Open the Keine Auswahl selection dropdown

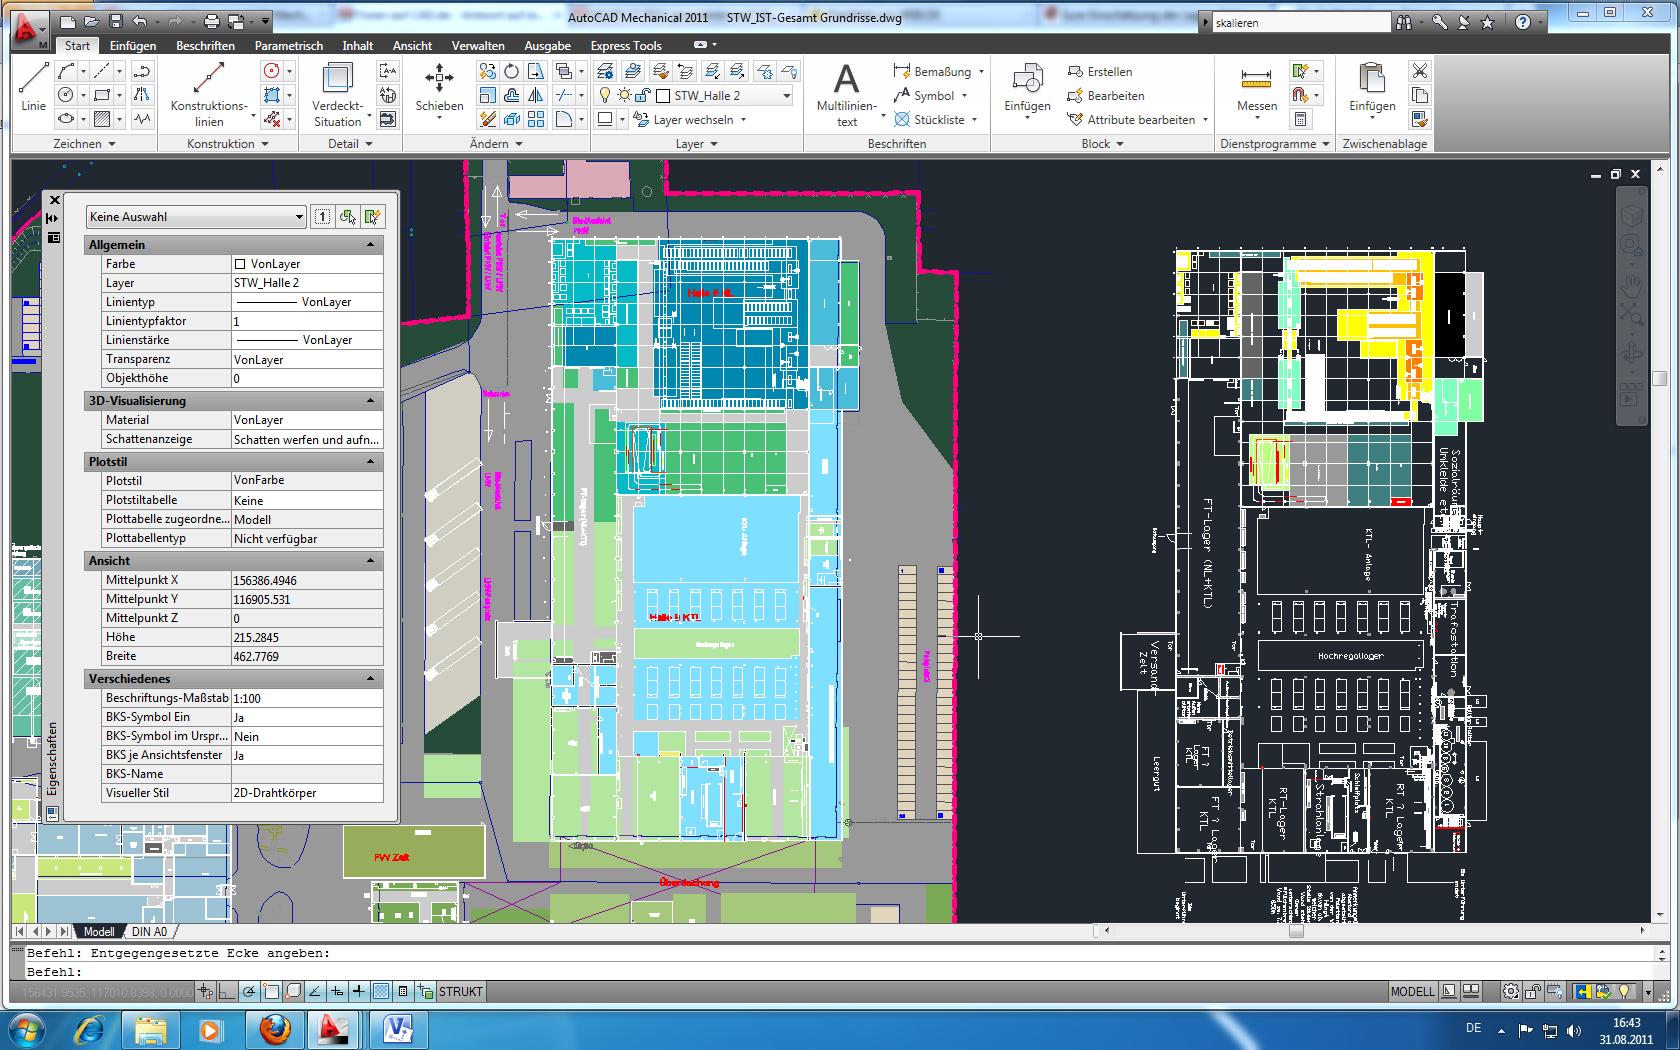point(196,217)
